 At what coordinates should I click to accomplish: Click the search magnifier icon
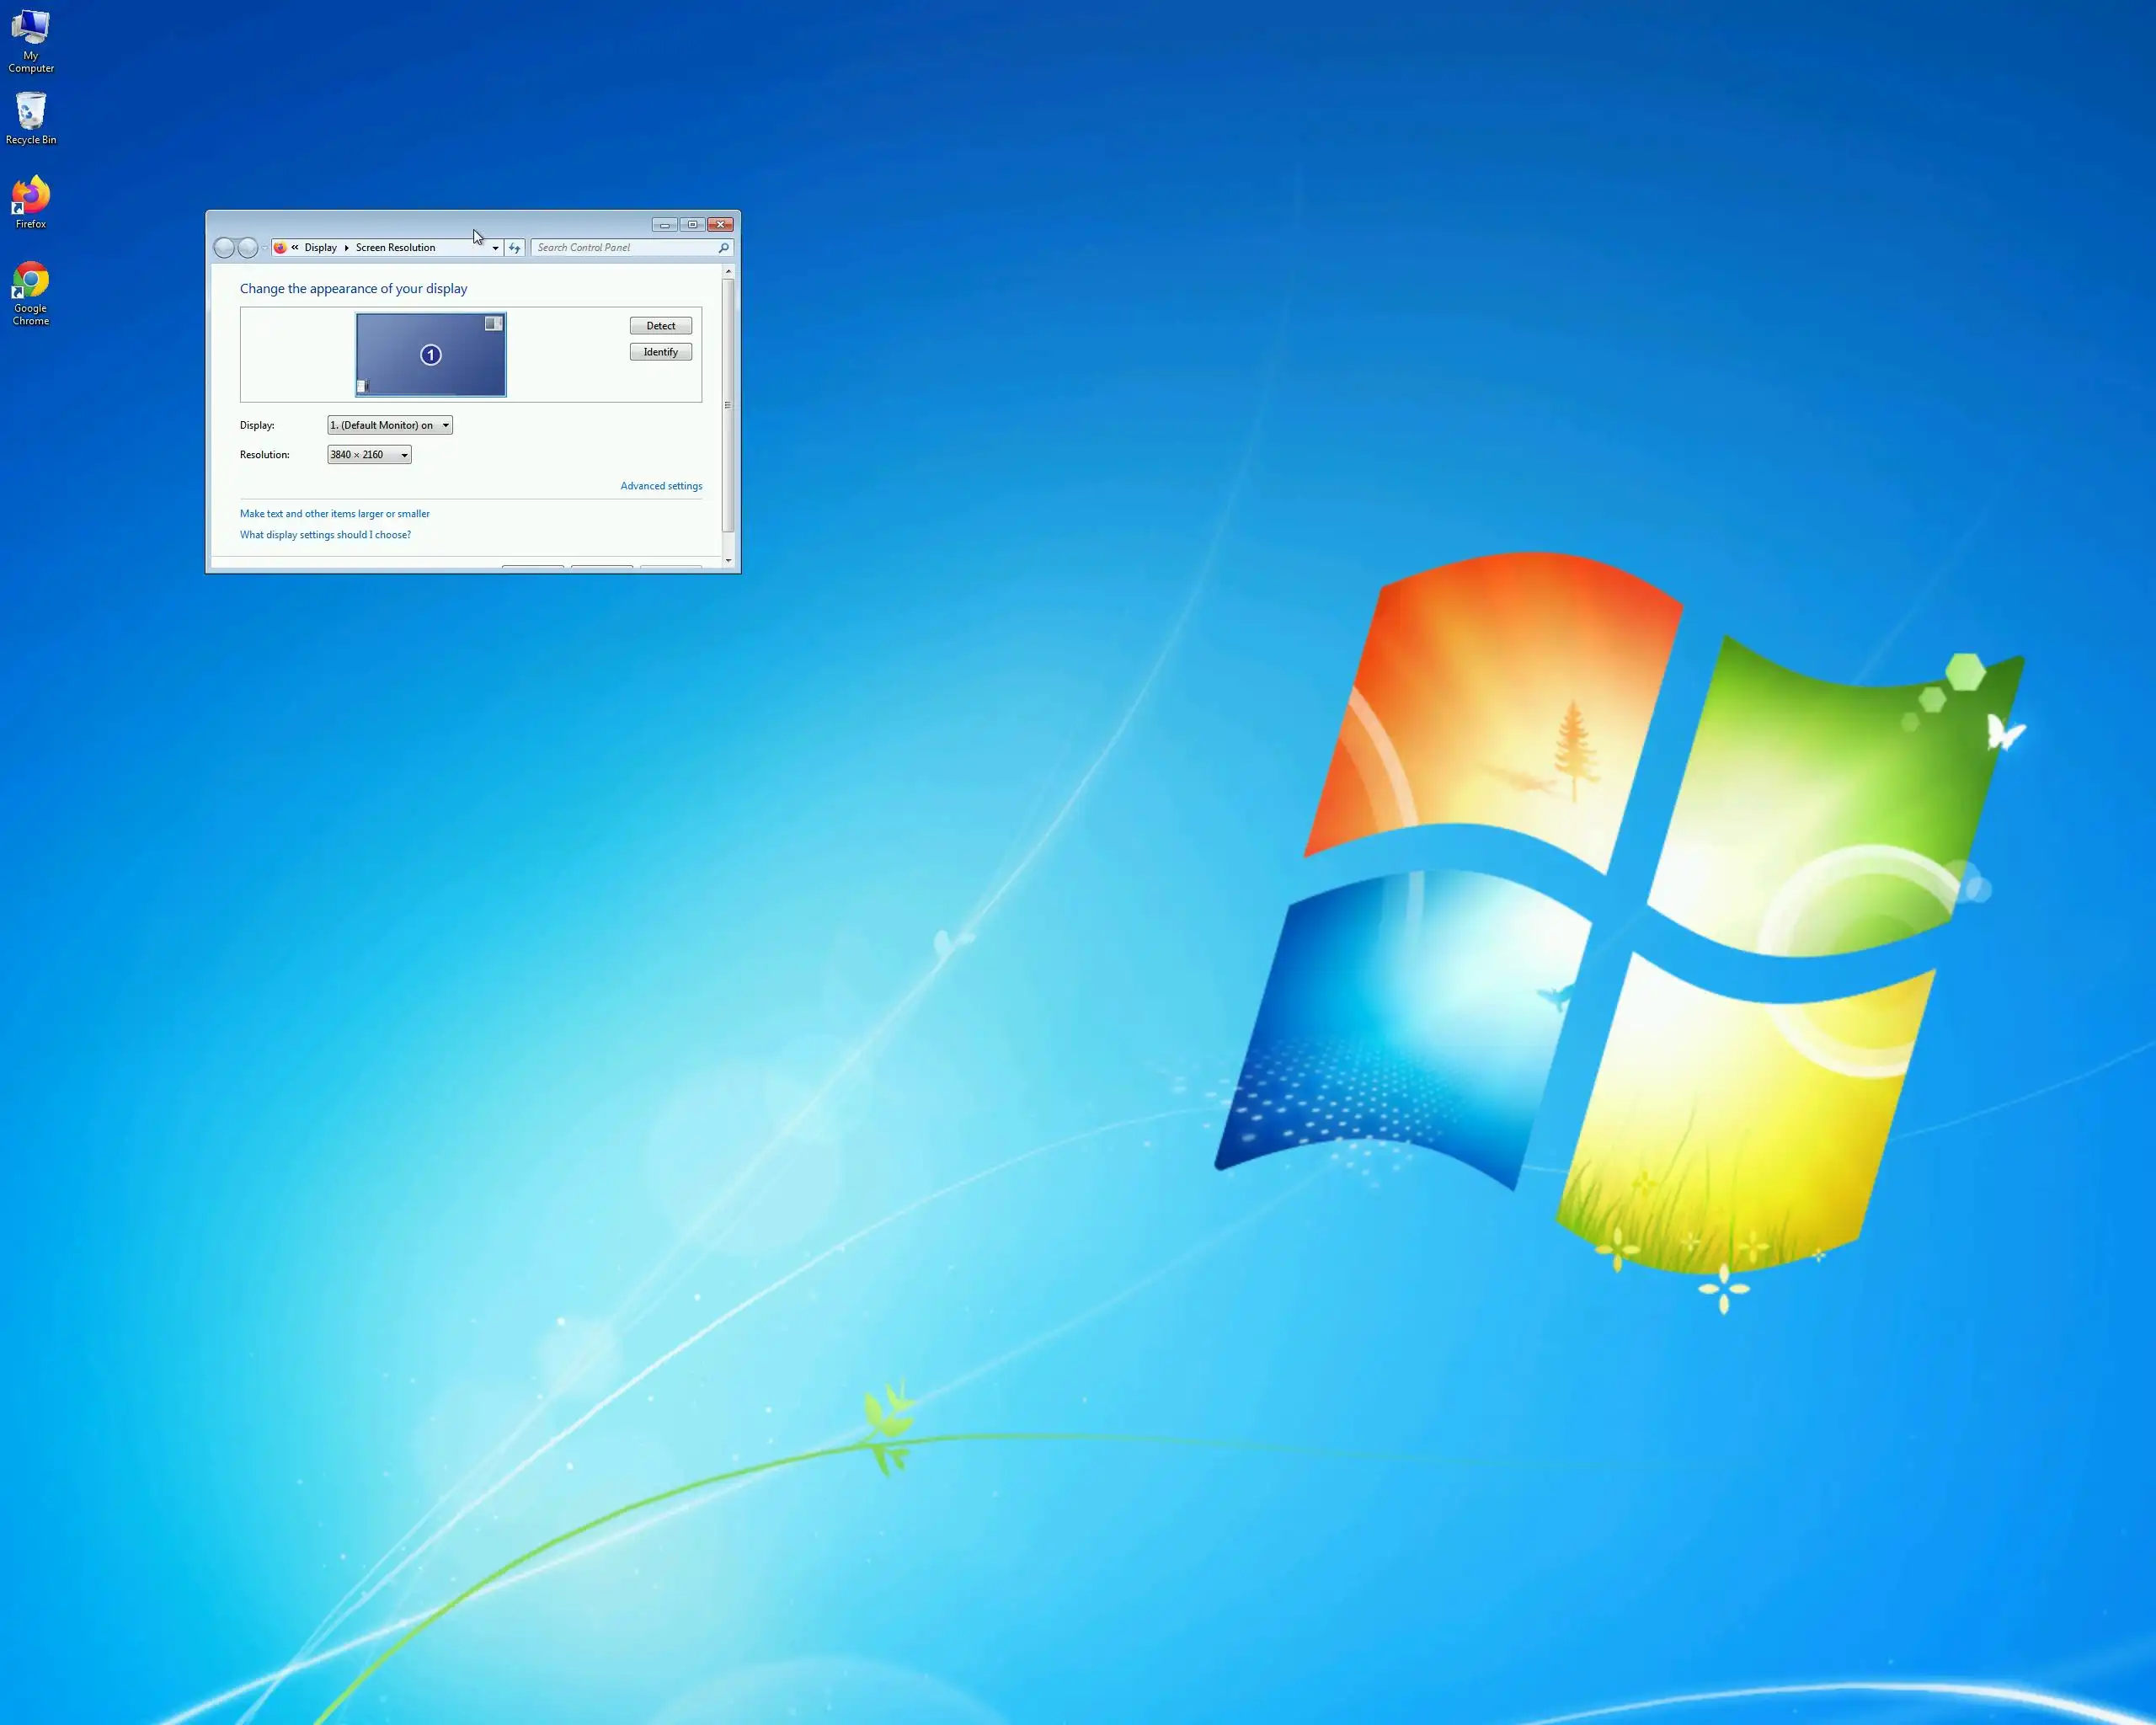click(x=723, y=248)
